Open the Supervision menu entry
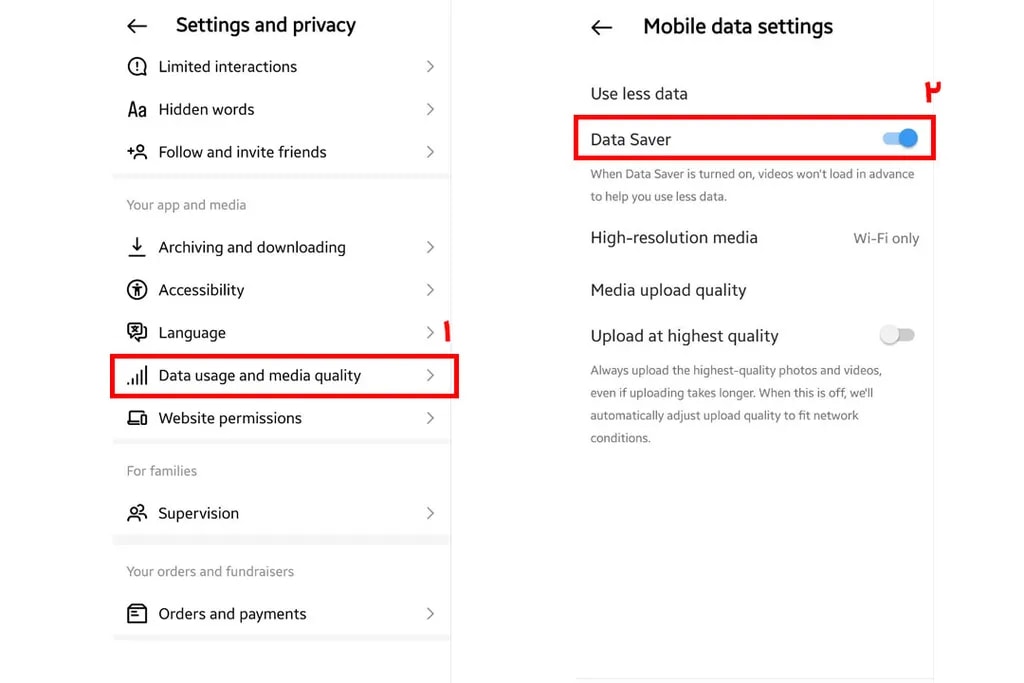 coord(198,513)
